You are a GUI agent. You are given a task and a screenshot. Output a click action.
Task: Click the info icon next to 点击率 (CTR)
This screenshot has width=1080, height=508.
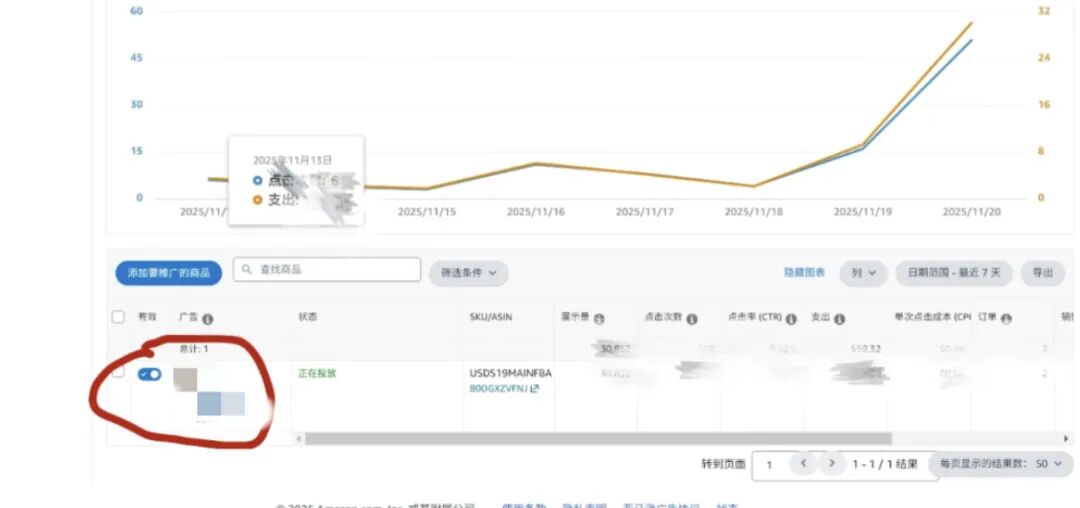[x=791, y=319]
